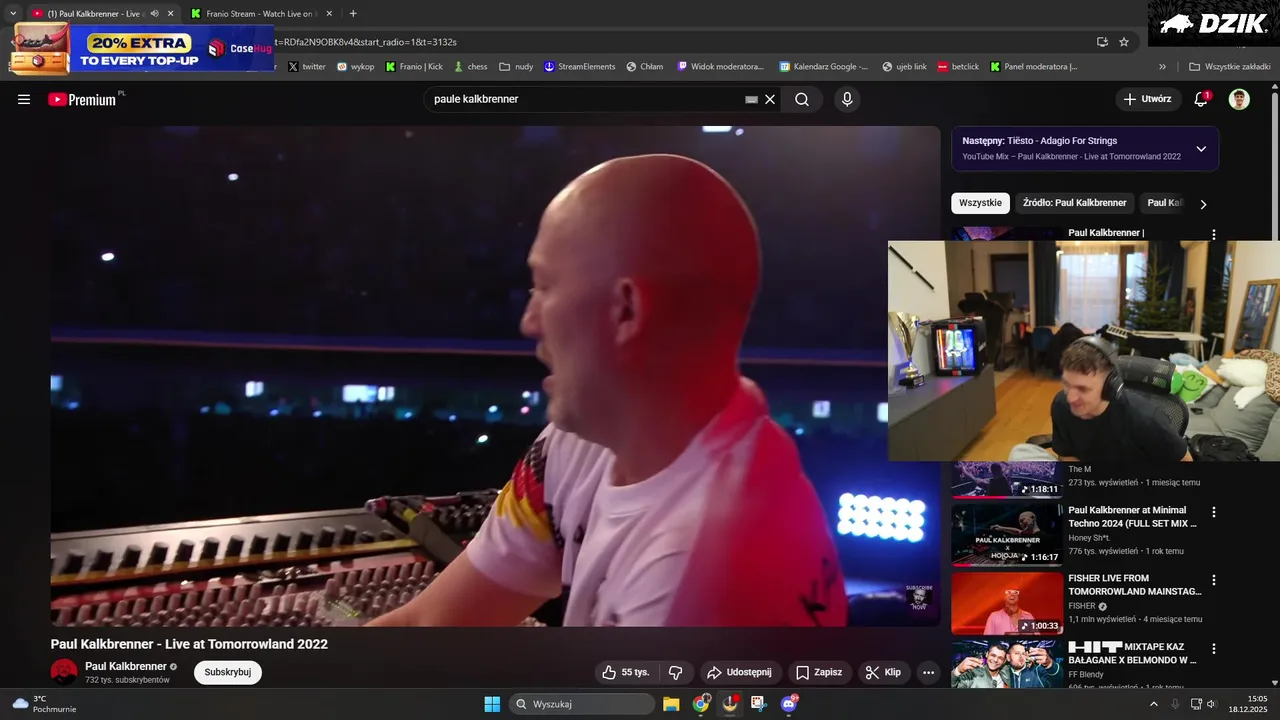Click the volume icon in system tray
This screenshot has height=720, width=1280.
point(1211,704)
